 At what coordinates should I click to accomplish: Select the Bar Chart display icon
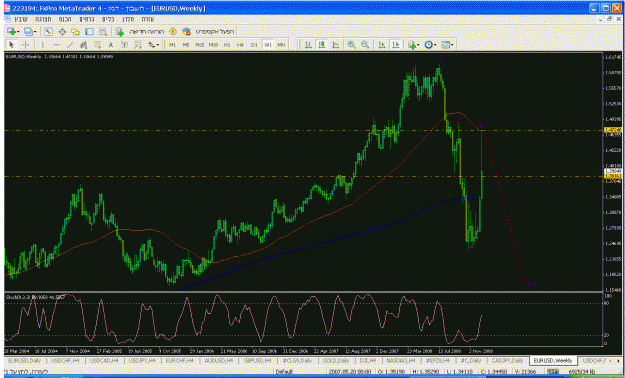(x=308, y=45)
